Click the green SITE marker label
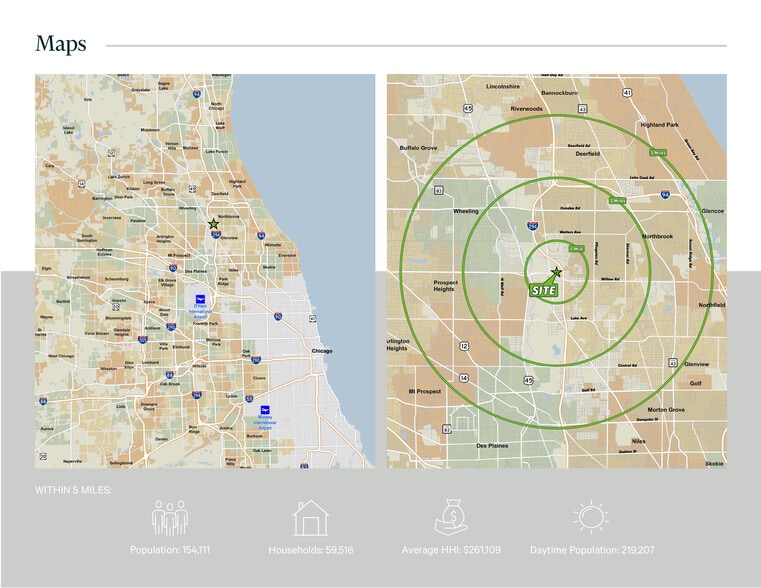 click(543, 289)
